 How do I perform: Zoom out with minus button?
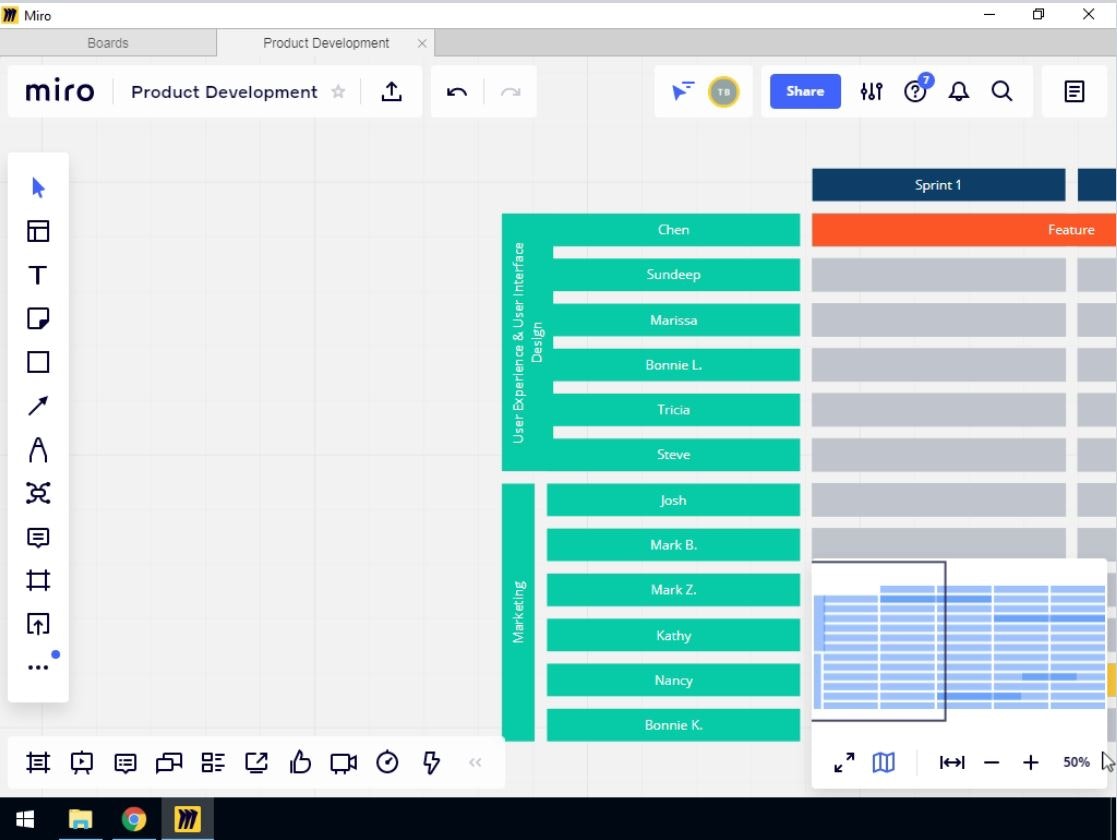click(x=991, y=762)
